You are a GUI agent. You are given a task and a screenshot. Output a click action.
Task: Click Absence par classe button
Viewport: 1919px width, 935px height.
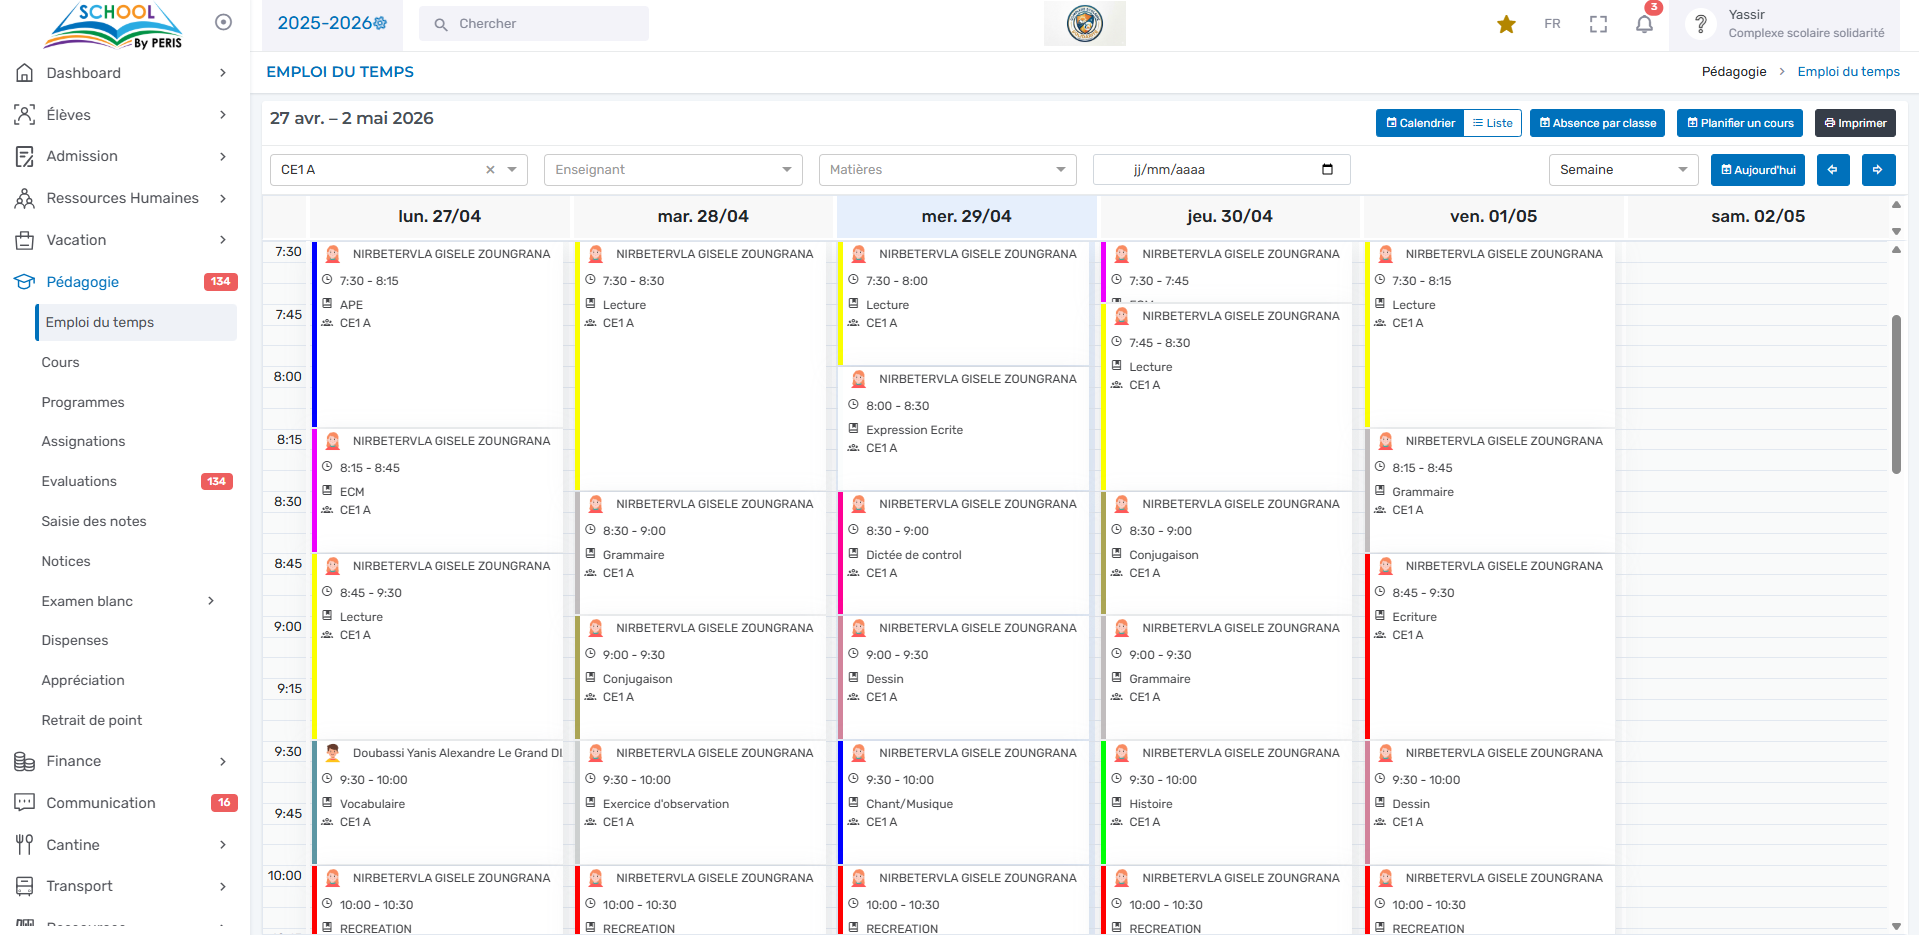[x=1597, y=123]
